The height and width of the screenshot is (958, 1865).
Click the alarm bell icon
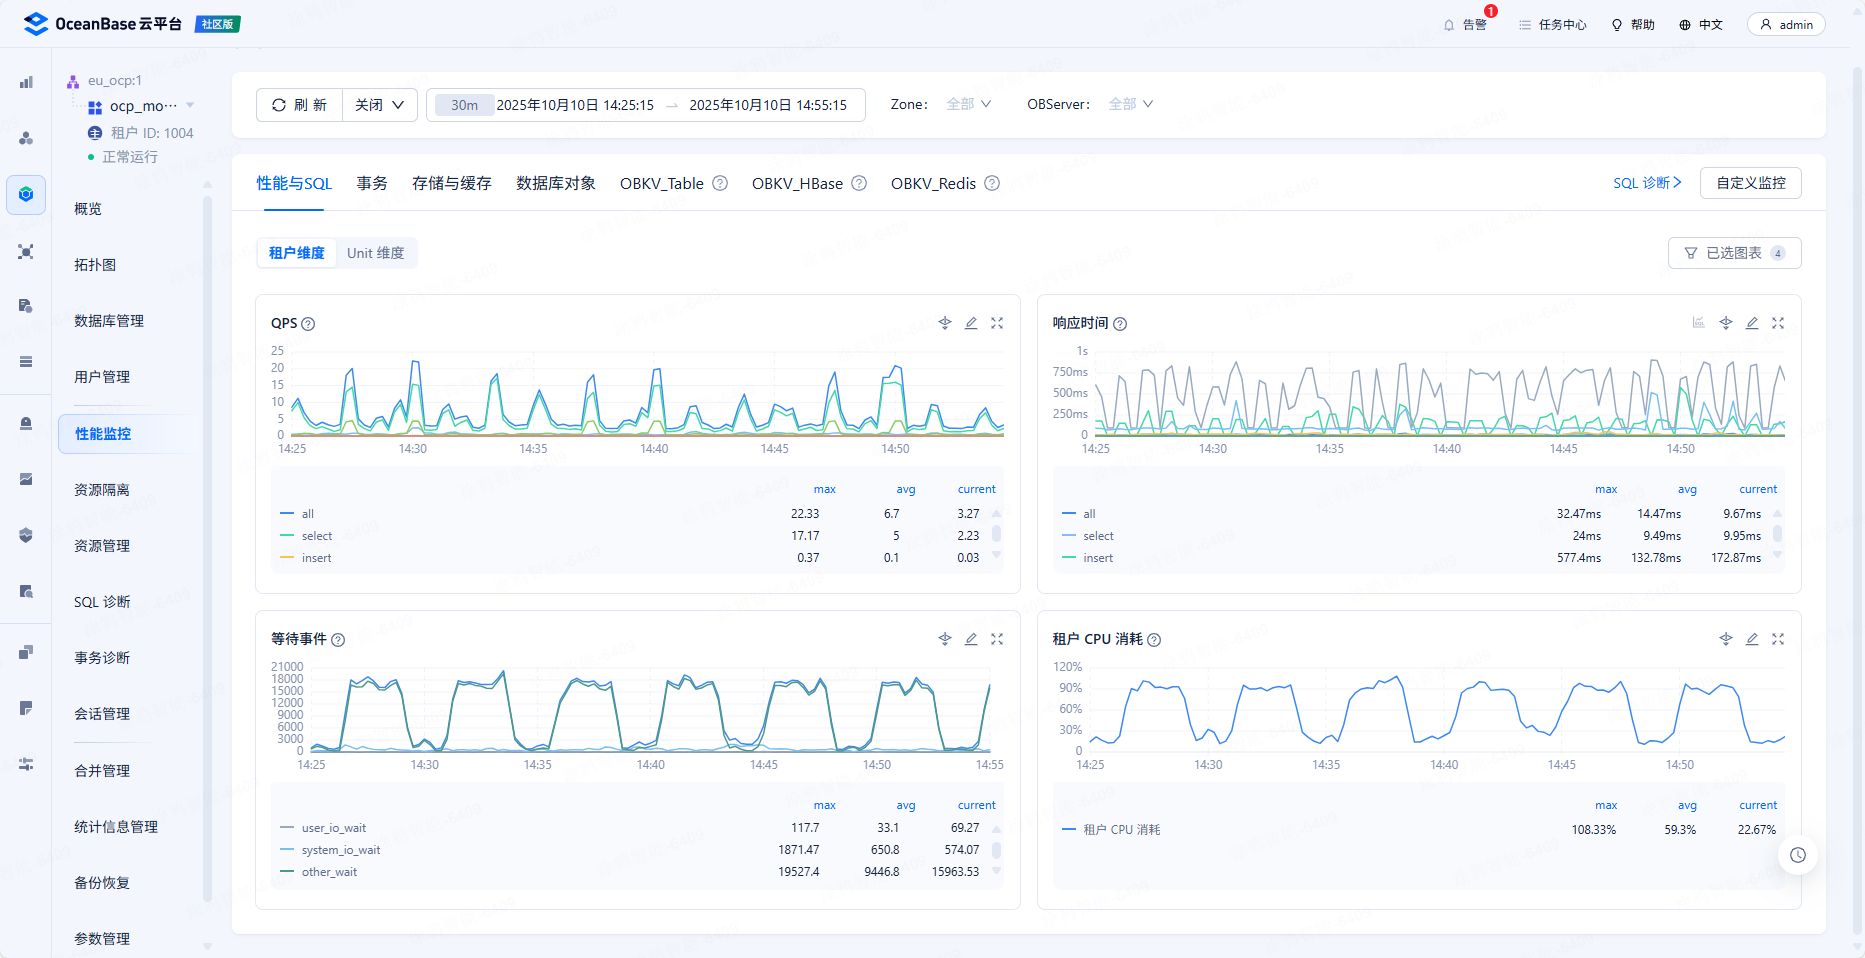click(1449, 25)
